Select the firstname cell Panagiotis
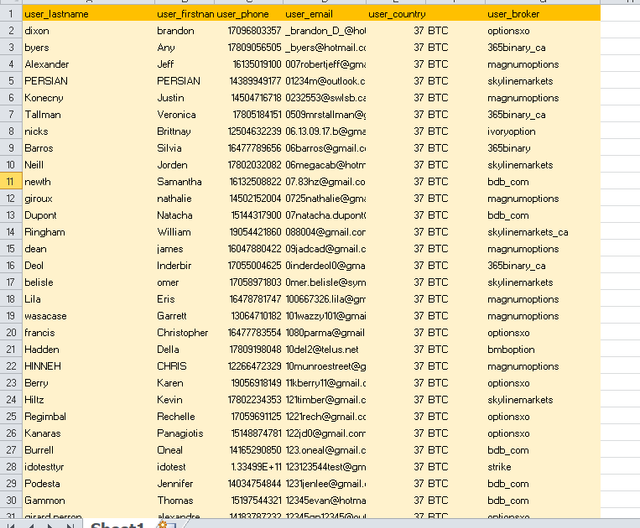Screen dimensions: 640x528 click(x=184, y=433)
